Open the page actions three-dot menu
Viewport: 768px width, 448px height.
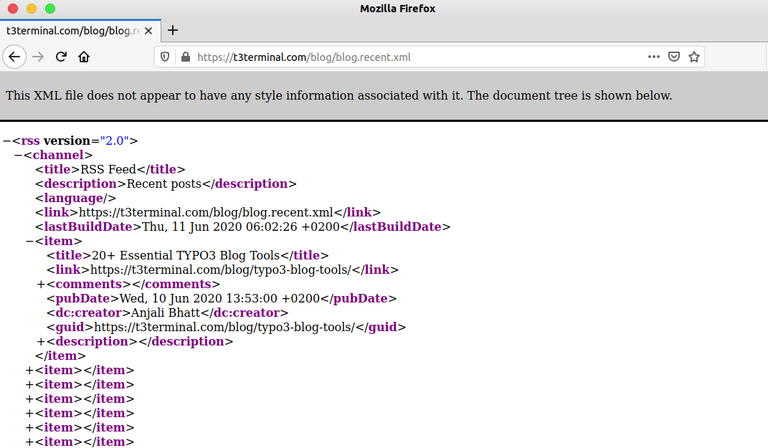click(x=654, y=57)
